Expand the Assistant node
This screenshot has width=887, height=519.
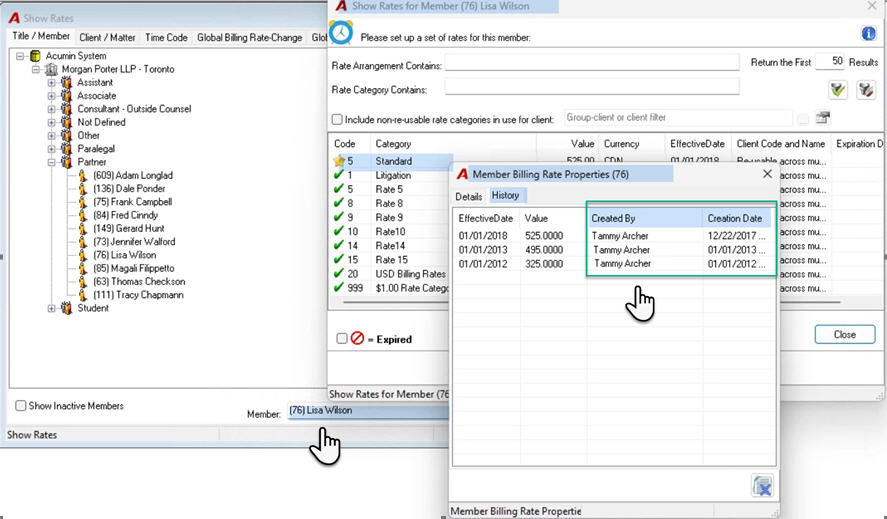(x=51, y=83)
